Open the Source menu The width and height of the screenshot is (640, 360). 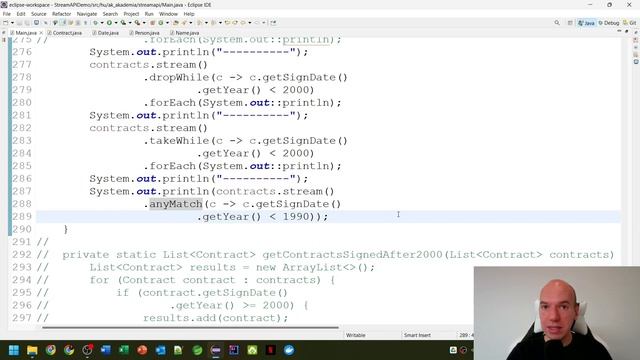[39, 14]
